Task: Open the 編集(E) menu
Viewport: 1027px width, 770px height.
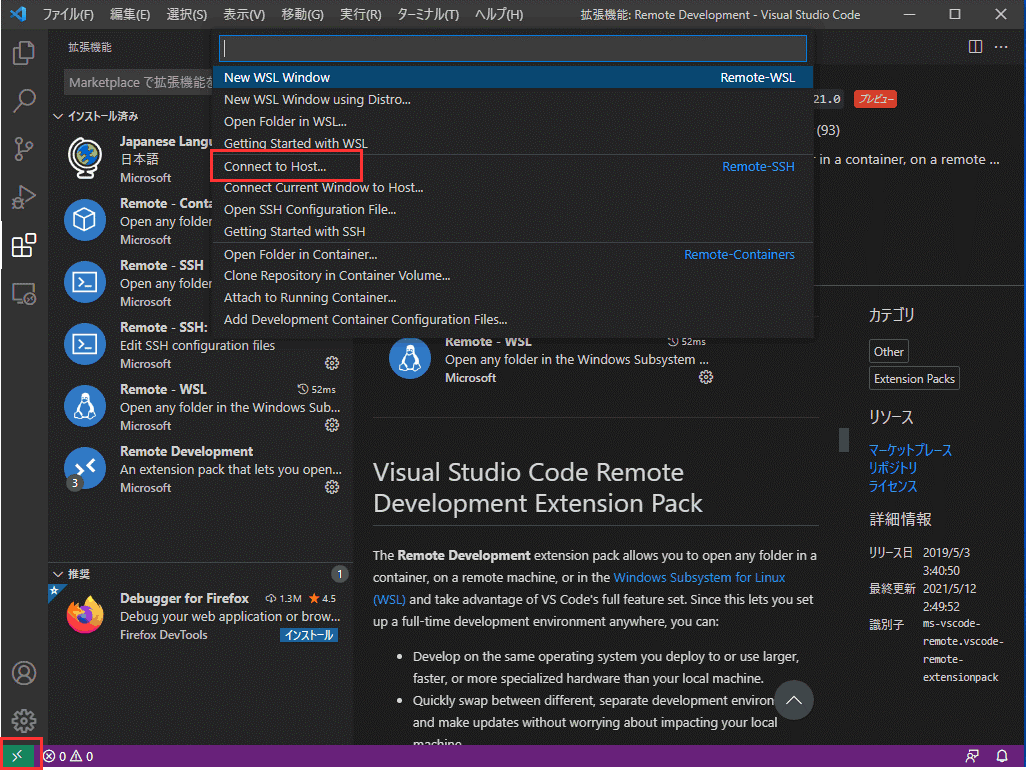Action: tap(130, 14)
